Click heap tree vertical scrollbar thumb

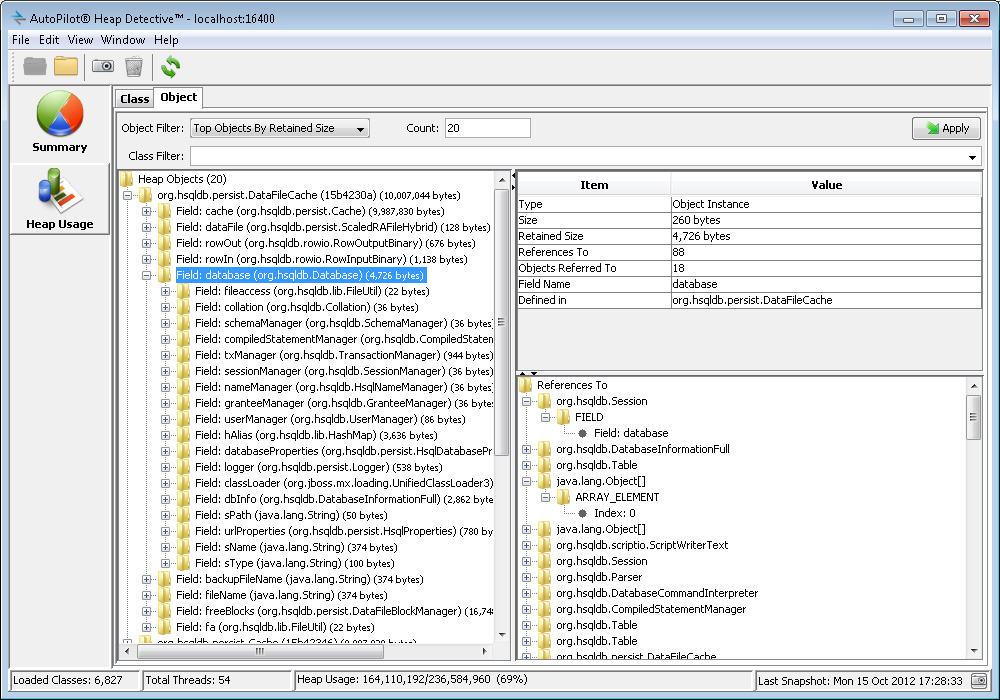[x=501, y=323]
